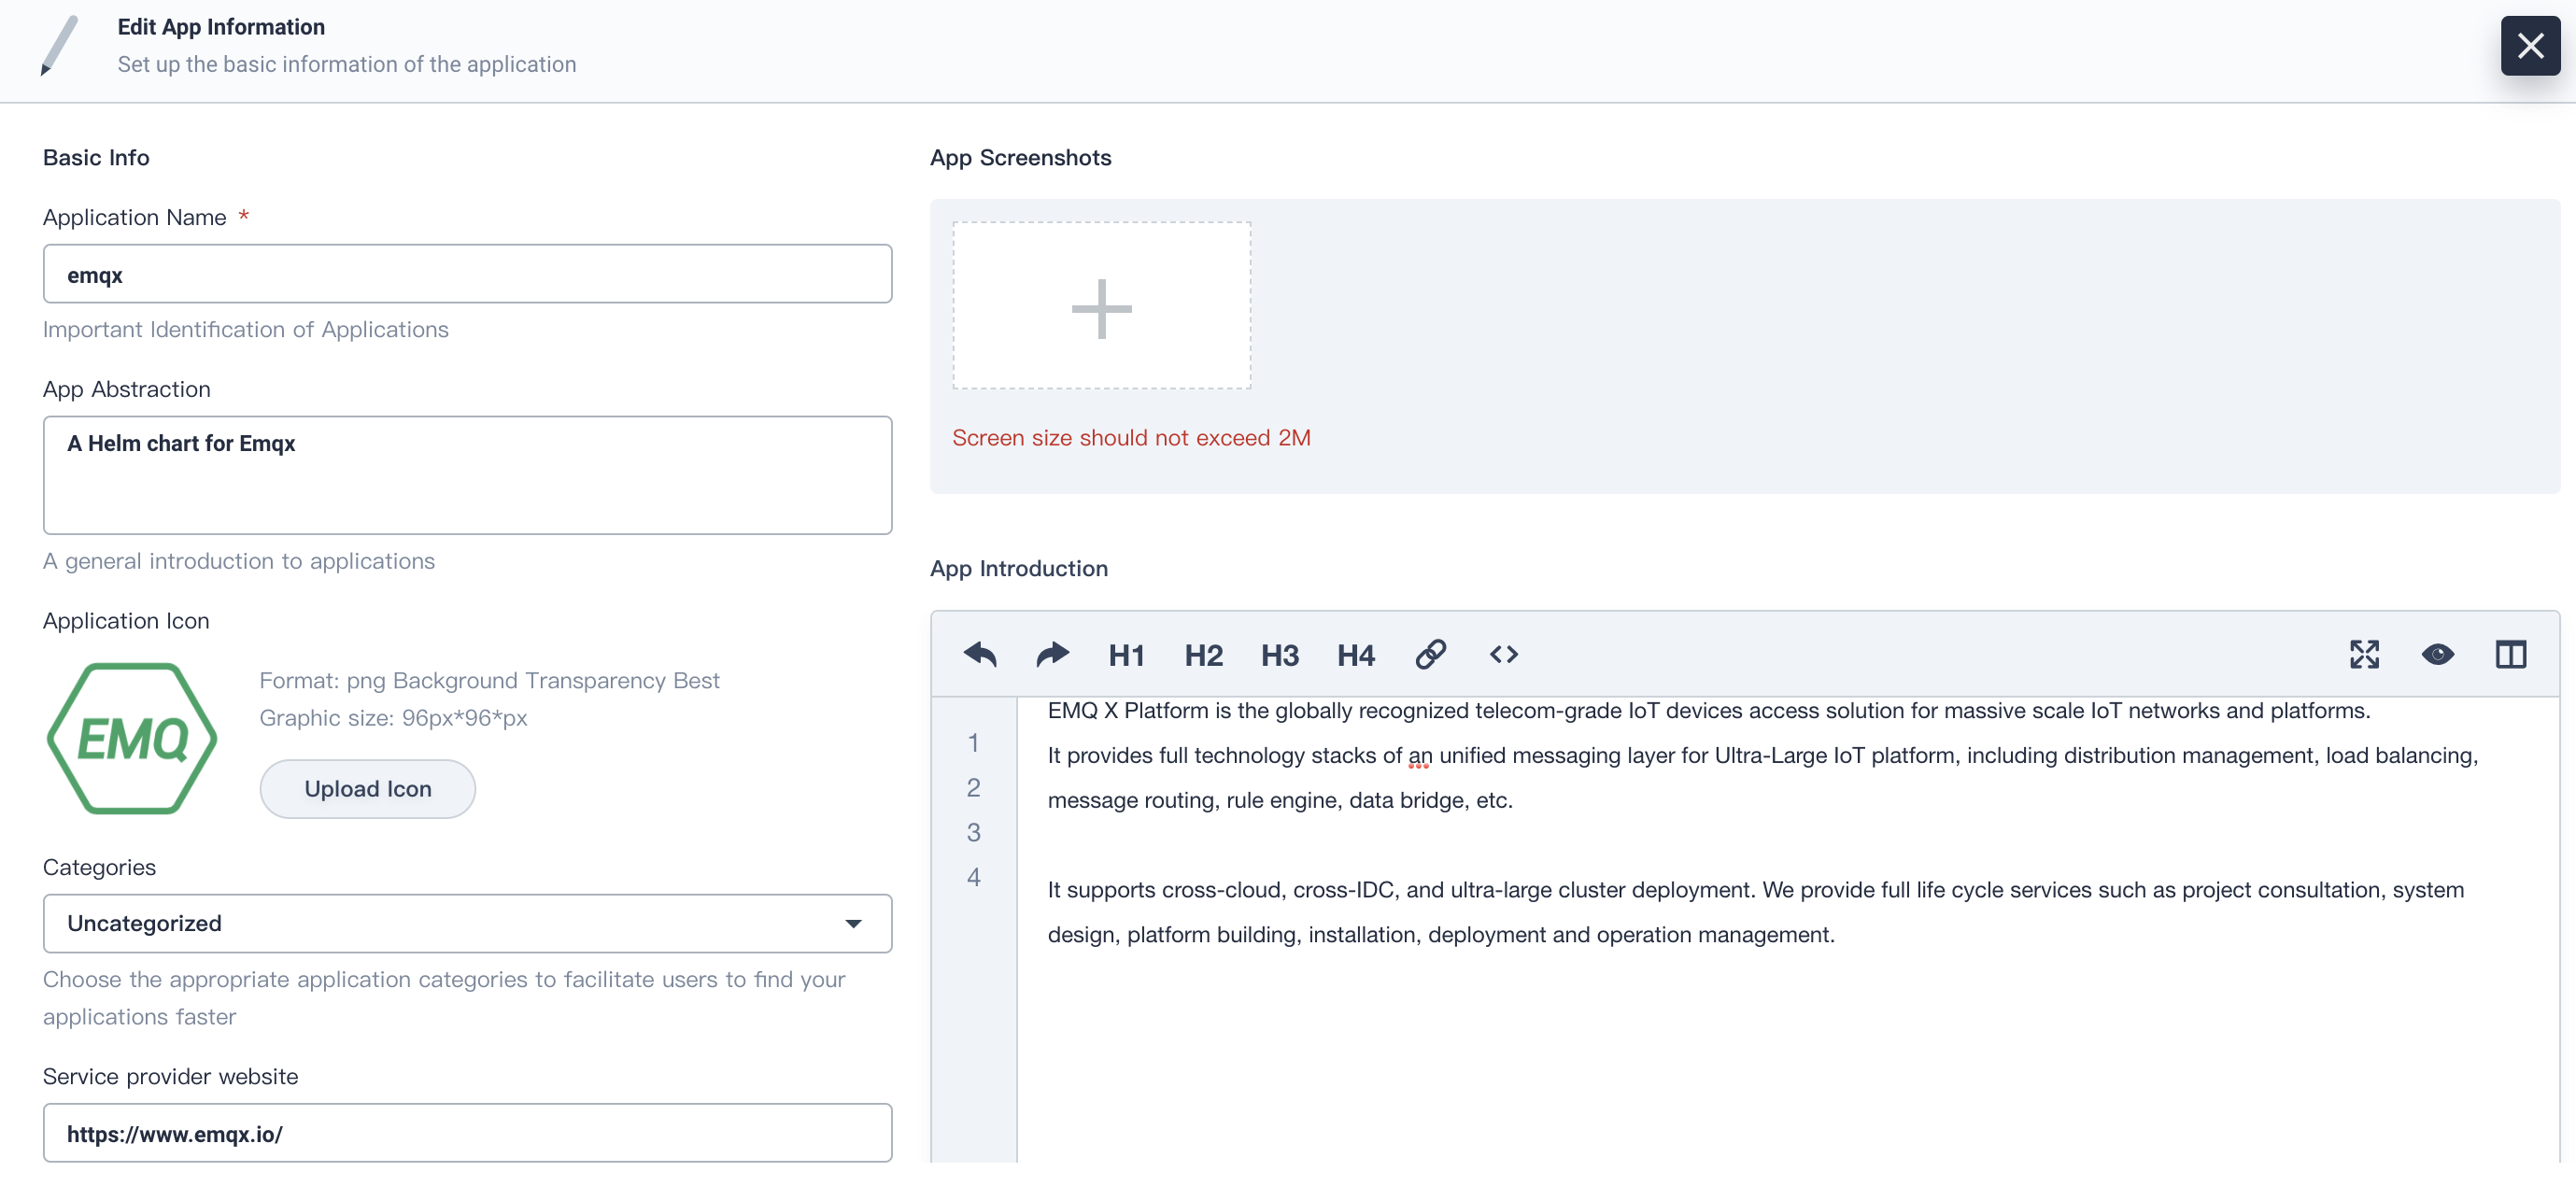This screenshot has width=2576, height=1186.
Task: Apply H4 heading format
Action: coord(1356,655)
